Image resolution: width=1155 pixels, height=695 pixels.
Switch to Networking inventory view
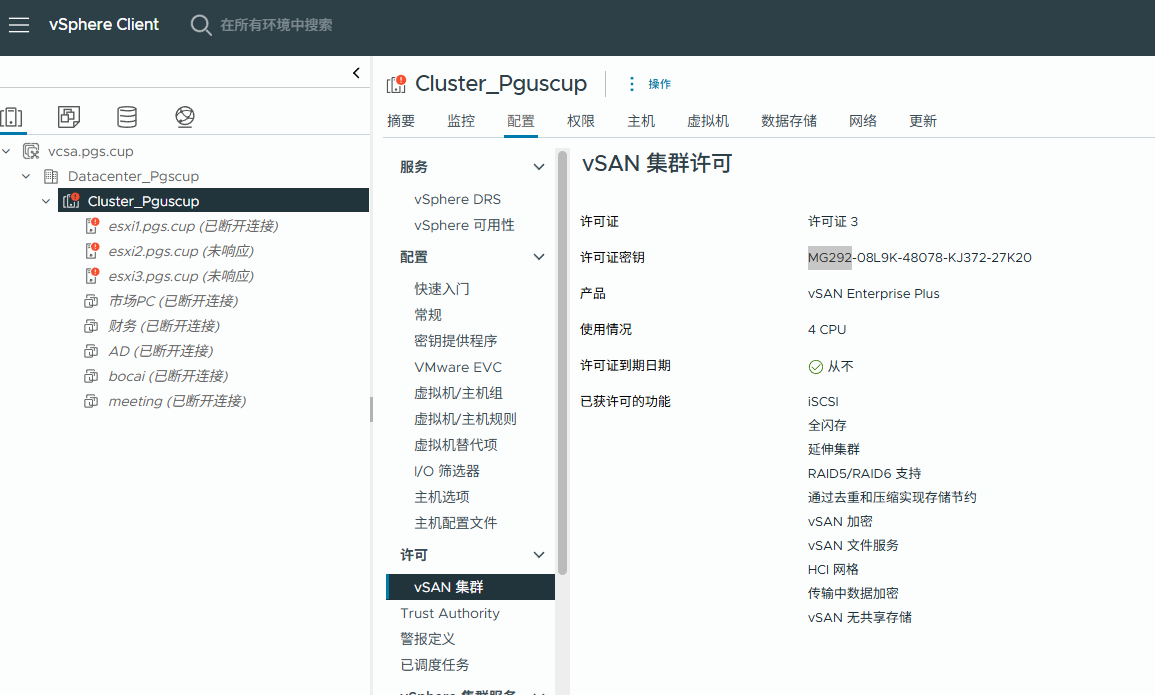coord(185,116)
